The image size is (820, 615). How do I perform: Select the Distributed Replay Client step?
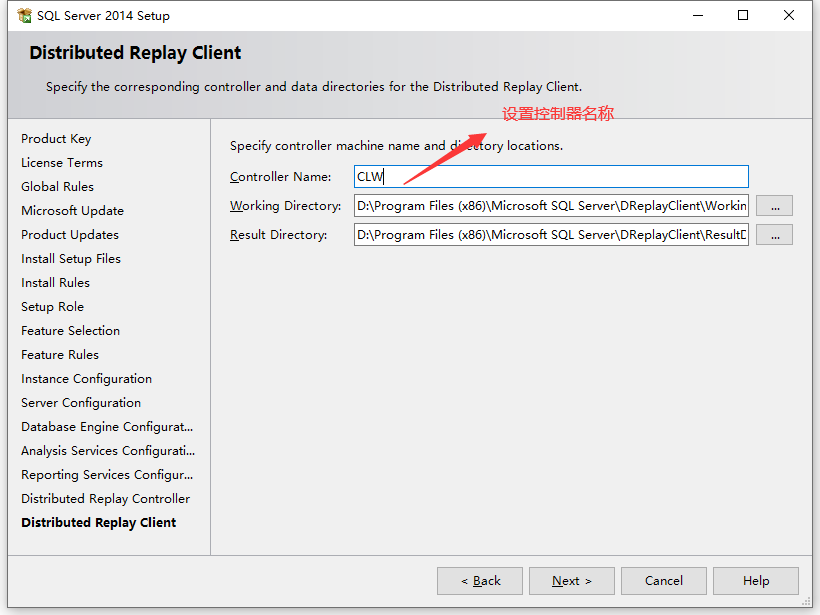tap(99, 523)
